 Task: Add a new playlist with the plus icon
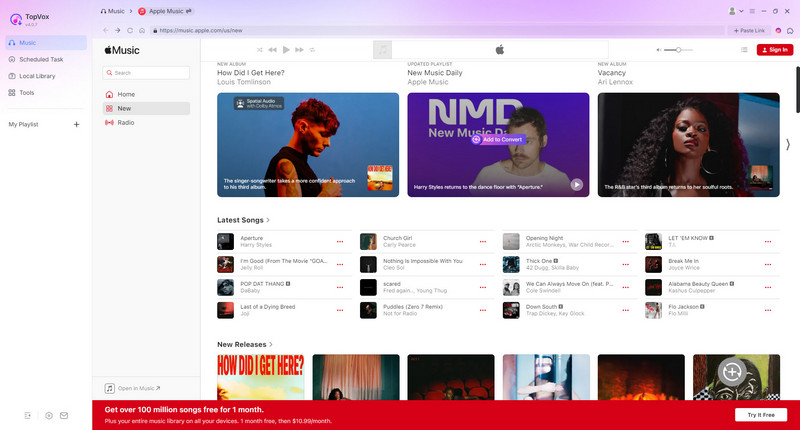pos(77,124)
